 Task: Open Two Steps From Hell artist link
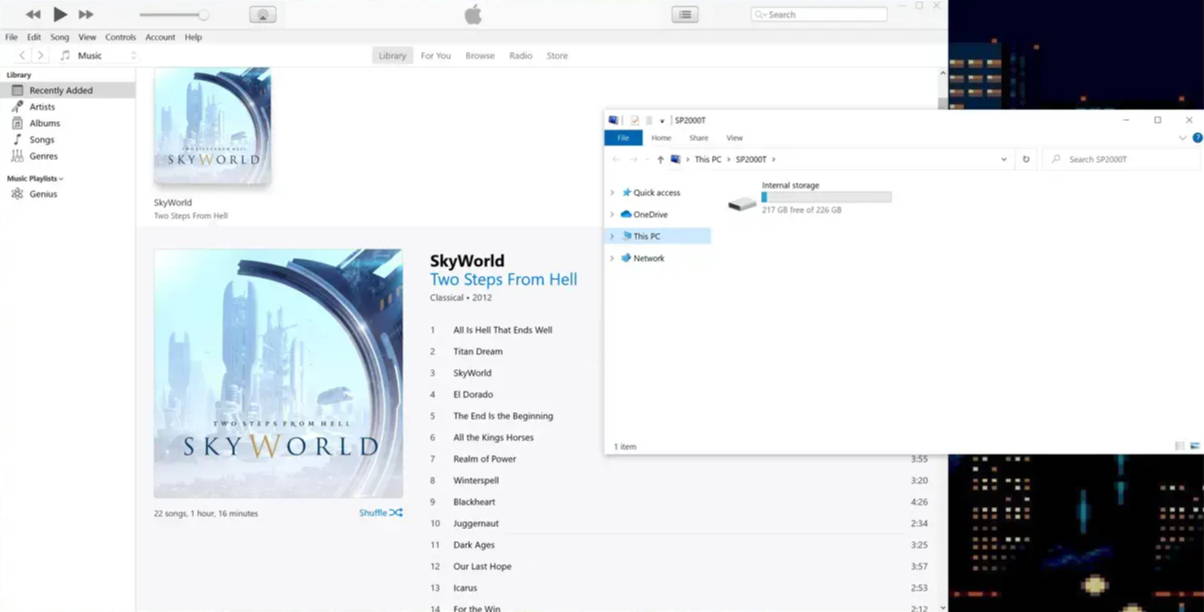point(503,279)
